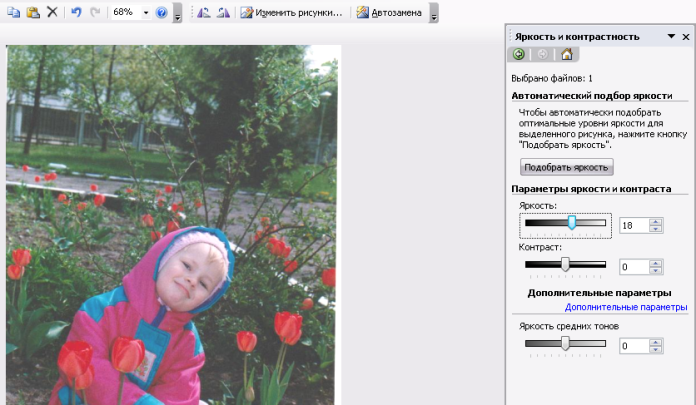696x405 pixels.
Task: Click the Яркость средних тонов value field
Action: [634, 346]
